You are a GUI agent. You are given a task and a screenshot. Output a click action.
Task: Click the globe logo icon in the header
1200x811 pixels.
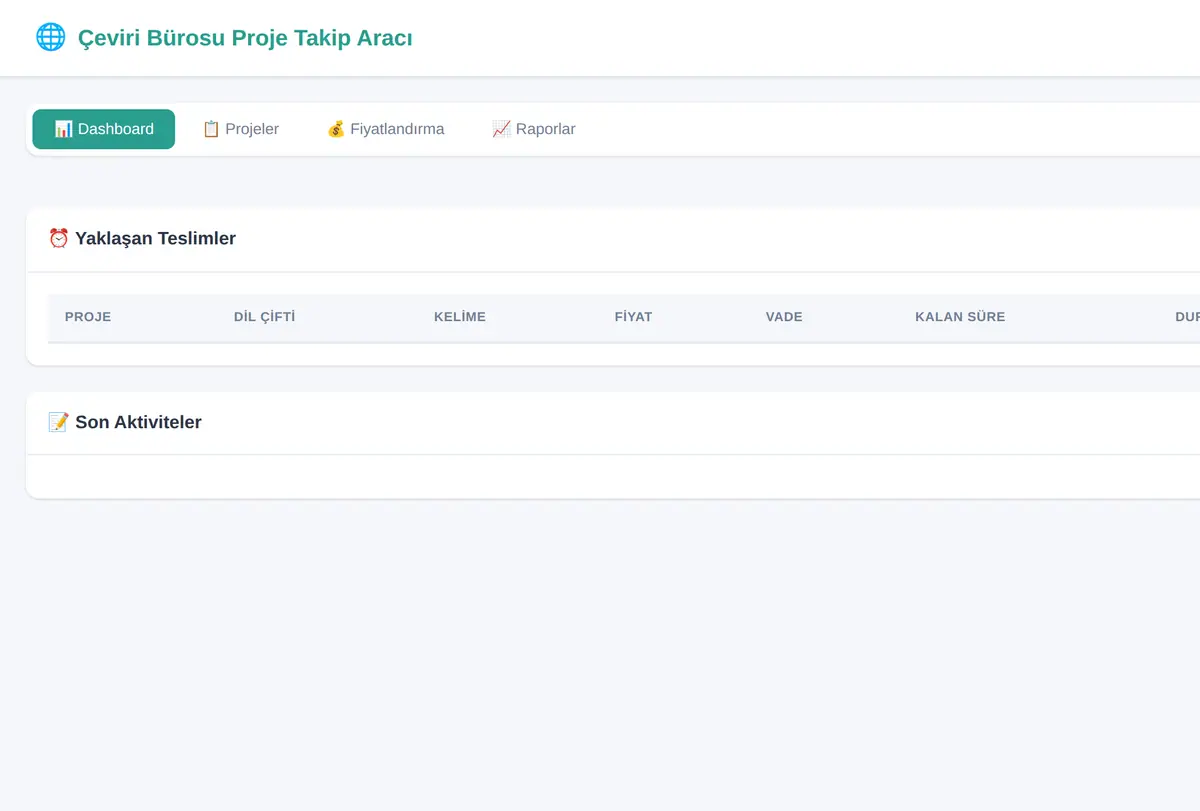point(50,38)
